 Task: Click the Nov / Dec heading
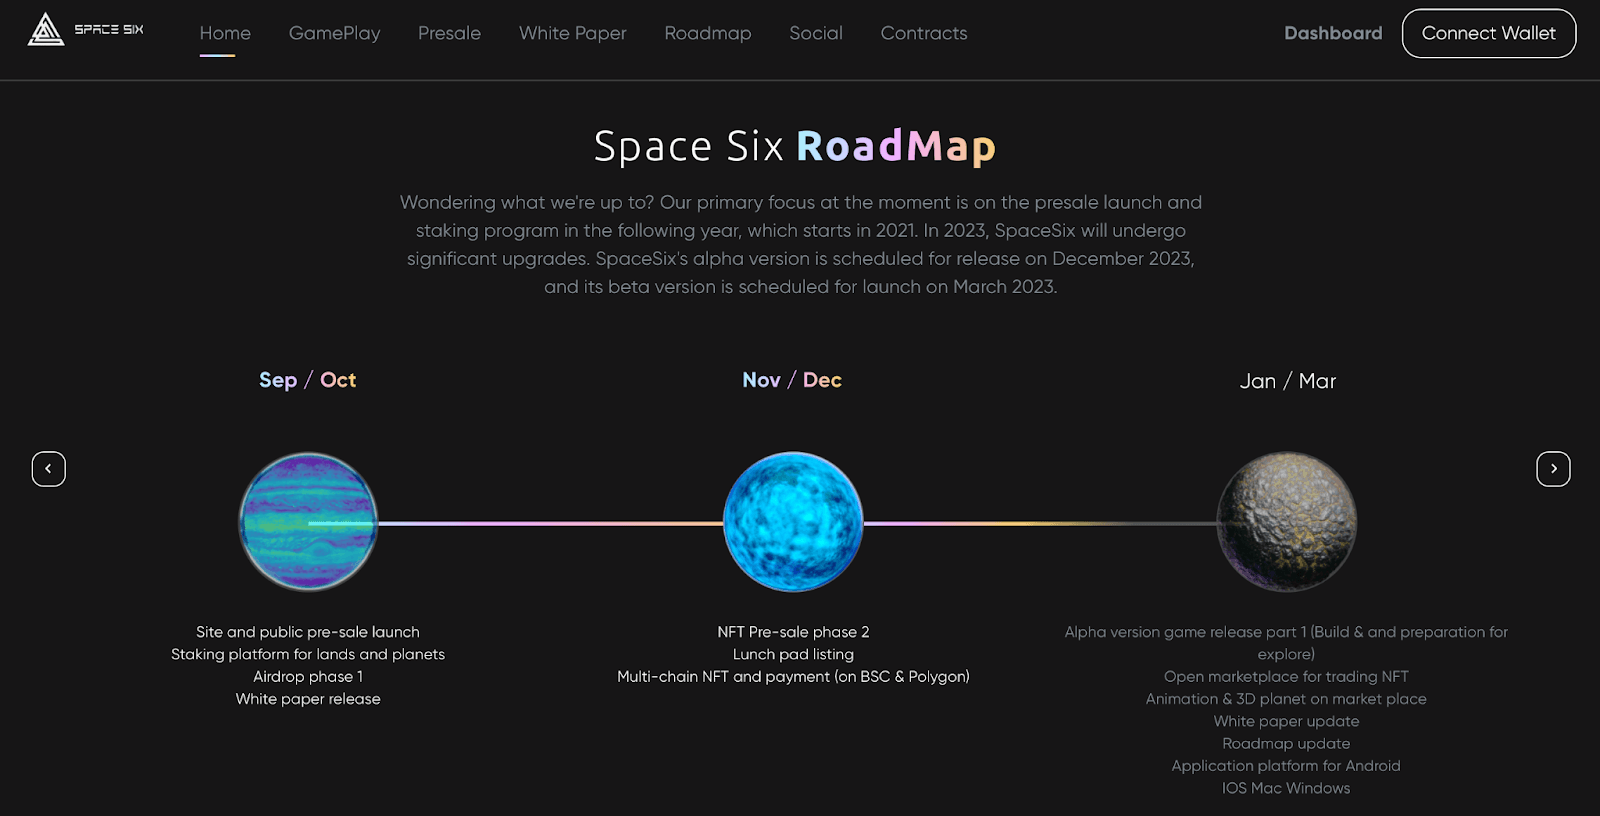tap(792, 380)
